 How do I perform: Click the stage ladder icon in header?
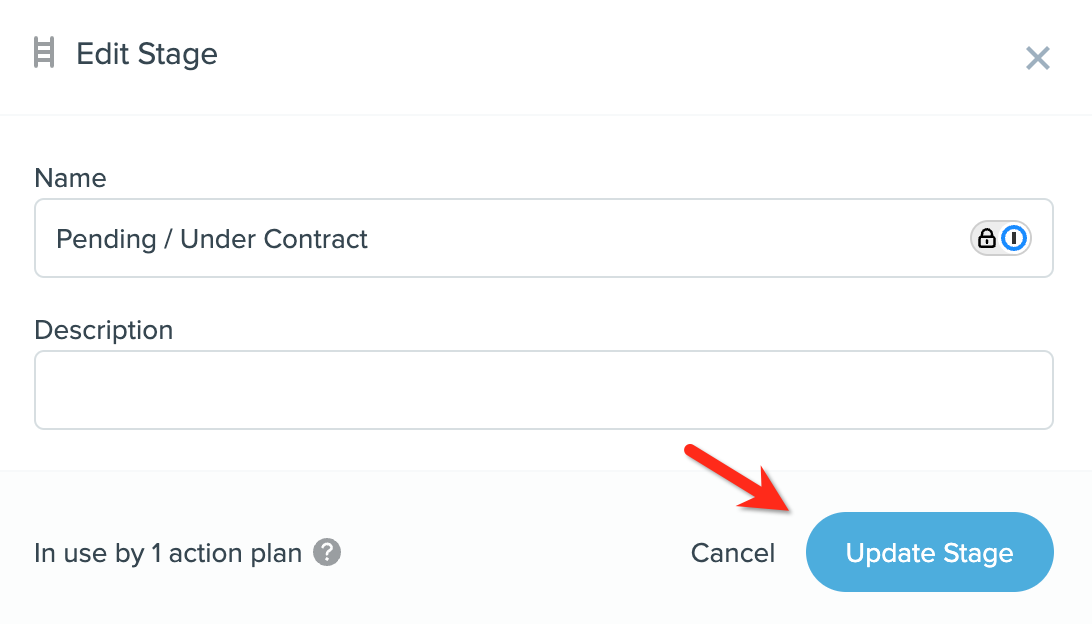pos(43,53)
